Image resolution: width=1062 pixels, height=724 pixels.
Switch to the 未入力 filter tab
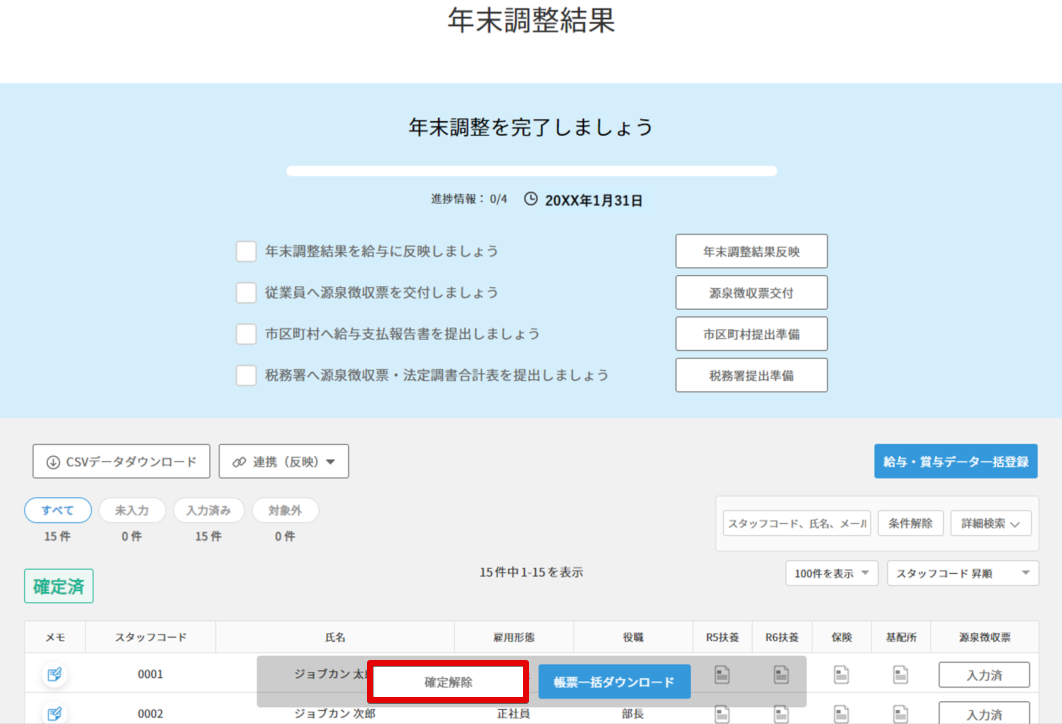coord(132,511)
